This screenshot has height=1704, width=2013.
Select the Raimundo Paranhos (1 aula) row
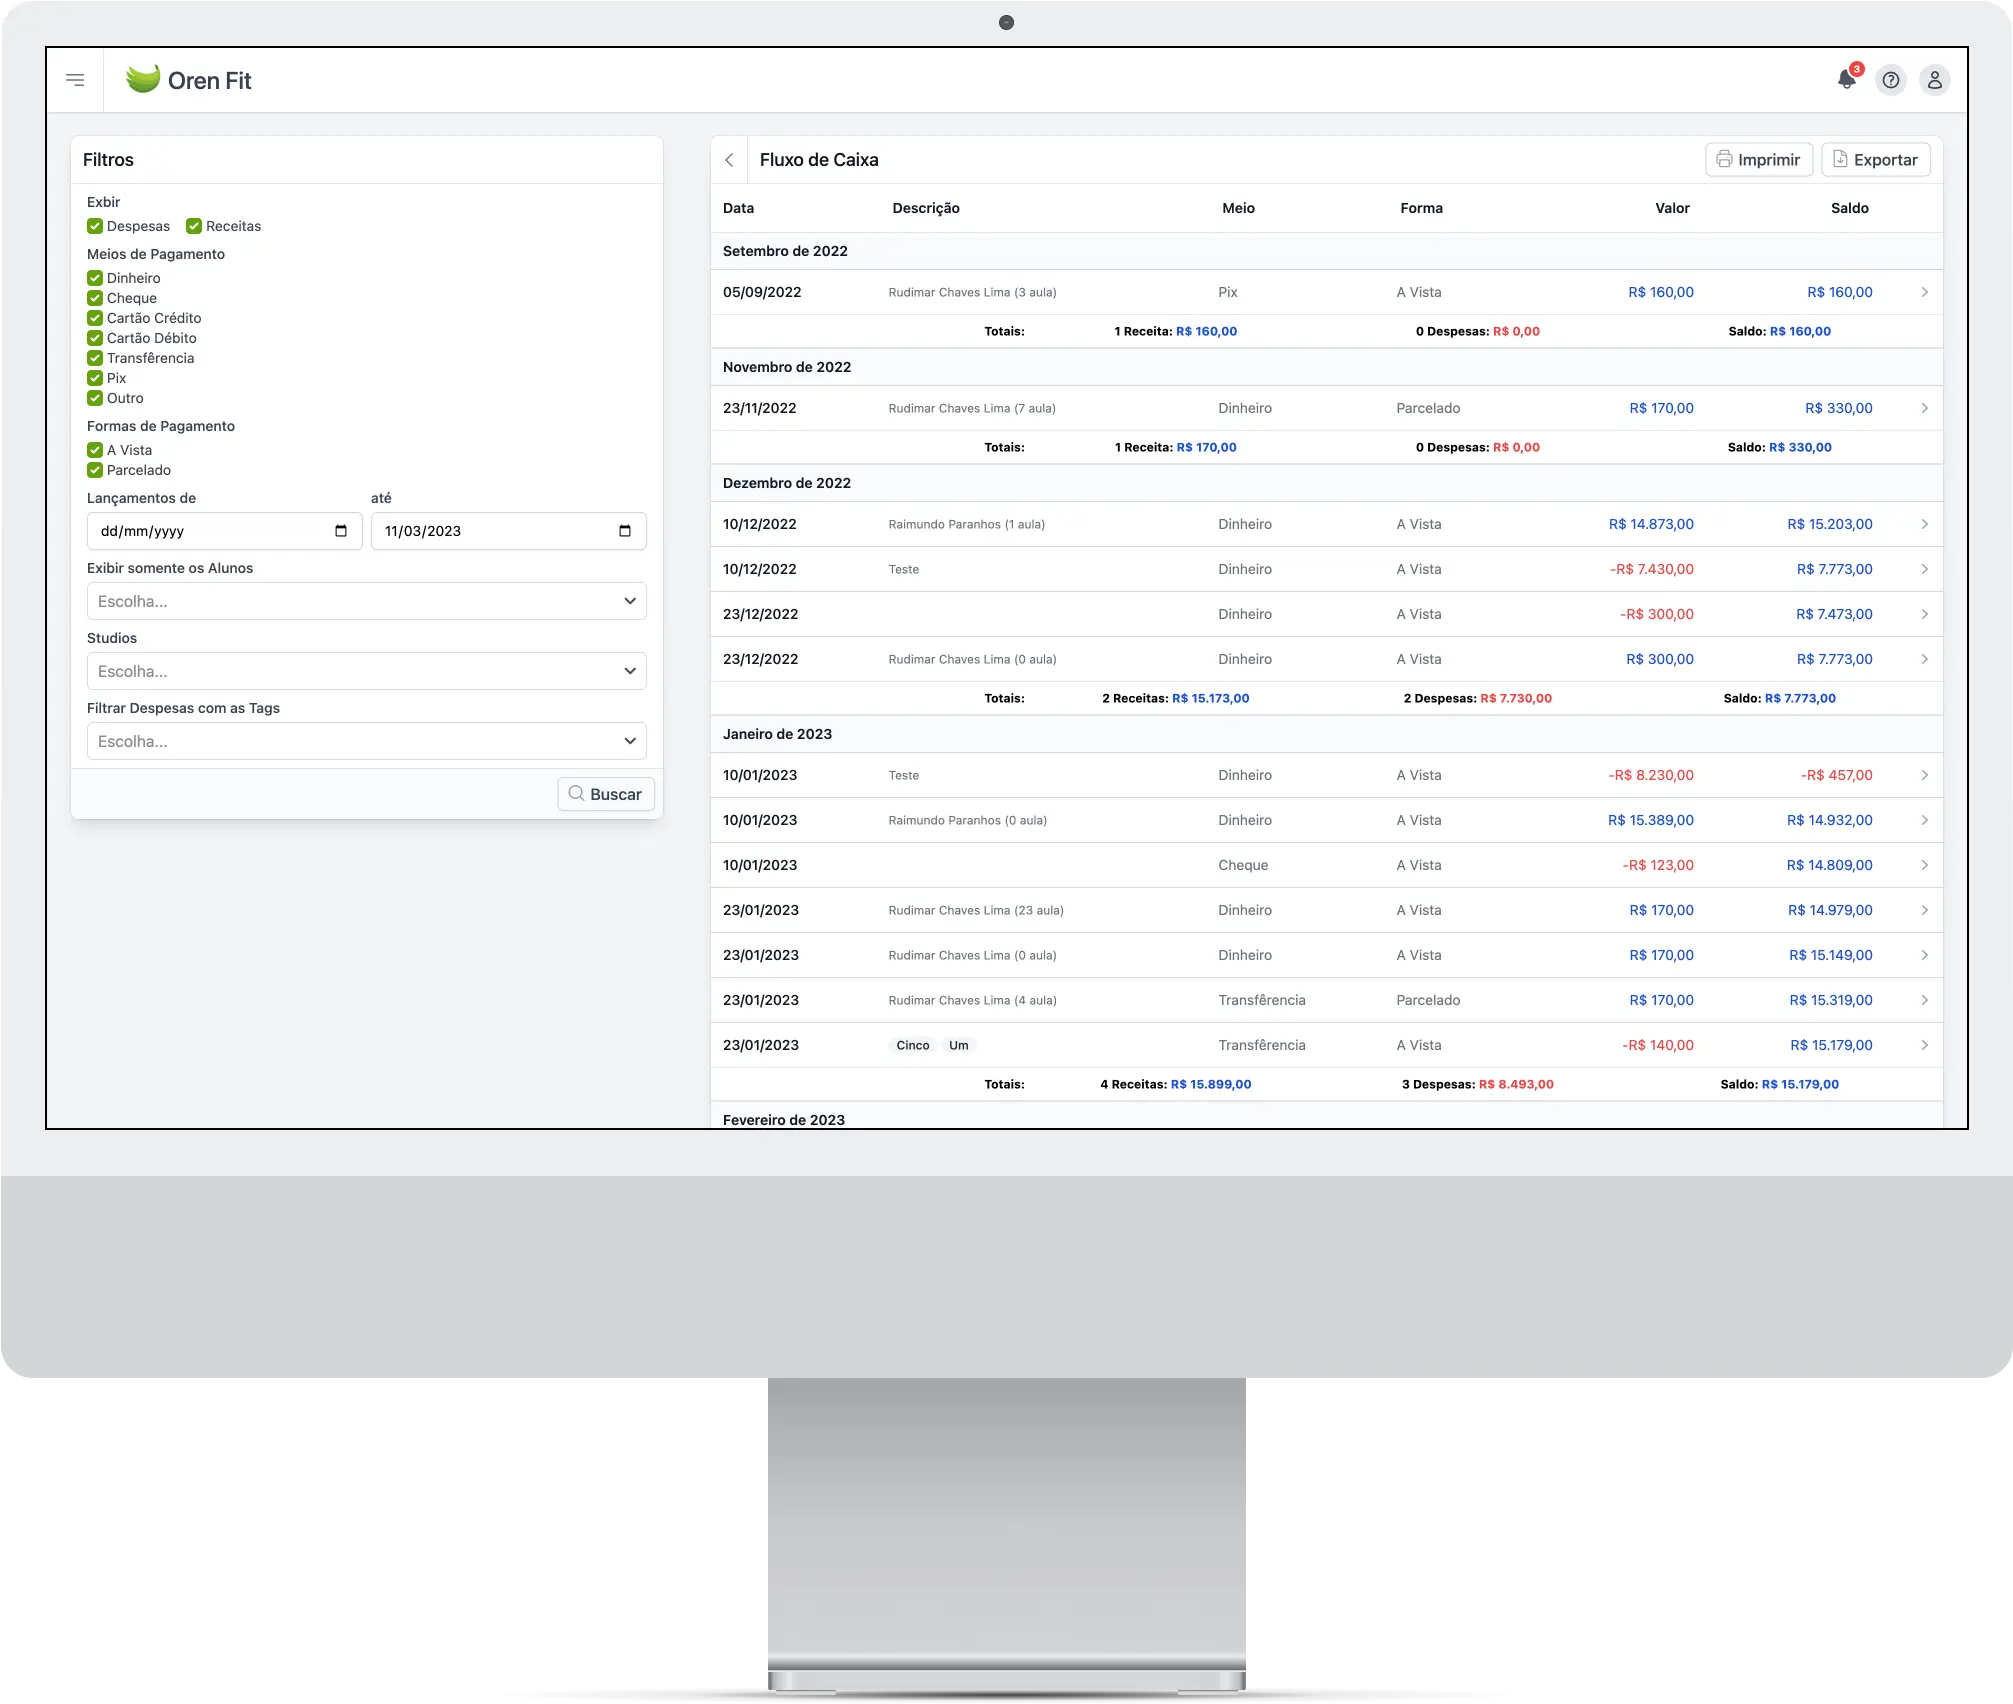click(x=1327, y=524)
